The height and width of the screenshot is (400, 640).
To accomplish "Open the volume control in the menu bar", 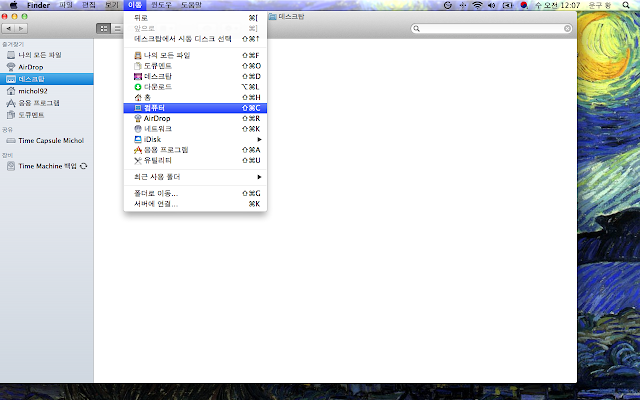I will [492, 5].
